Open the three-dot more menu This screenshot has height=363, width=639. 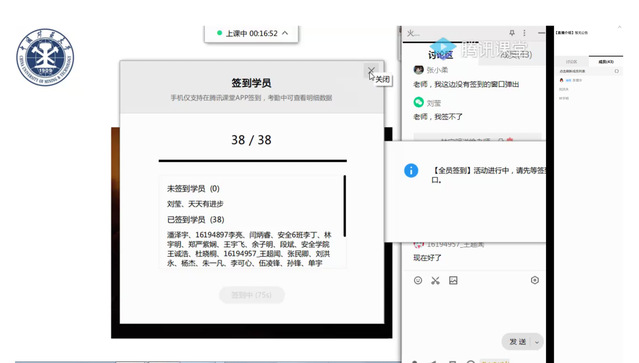pos(524,33)
